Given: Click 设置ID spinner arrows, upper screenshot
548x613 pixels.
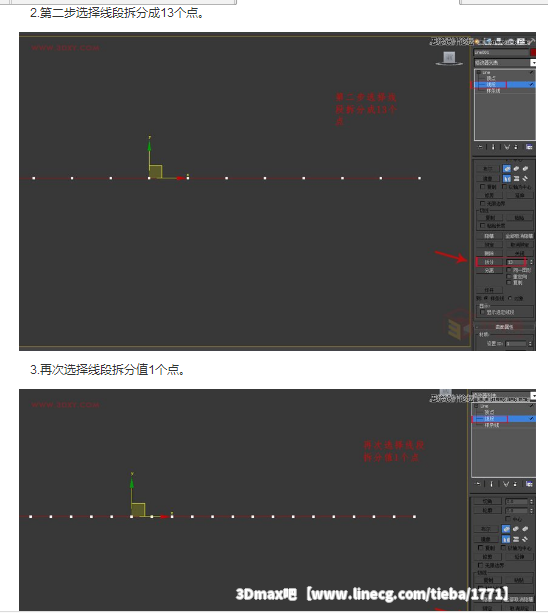Looking at the screenshot, I should [530, 344].
